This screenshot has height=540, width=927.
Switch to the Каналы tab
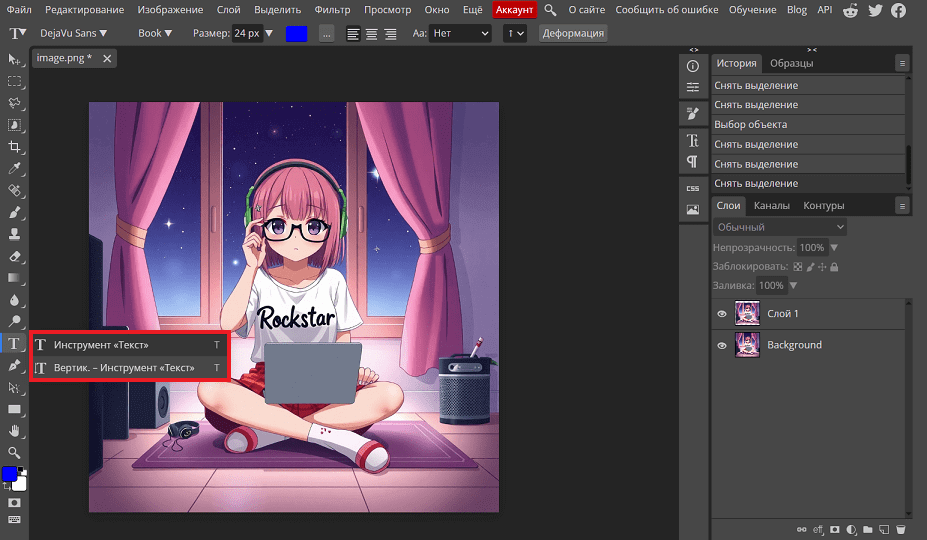(771, 205)
